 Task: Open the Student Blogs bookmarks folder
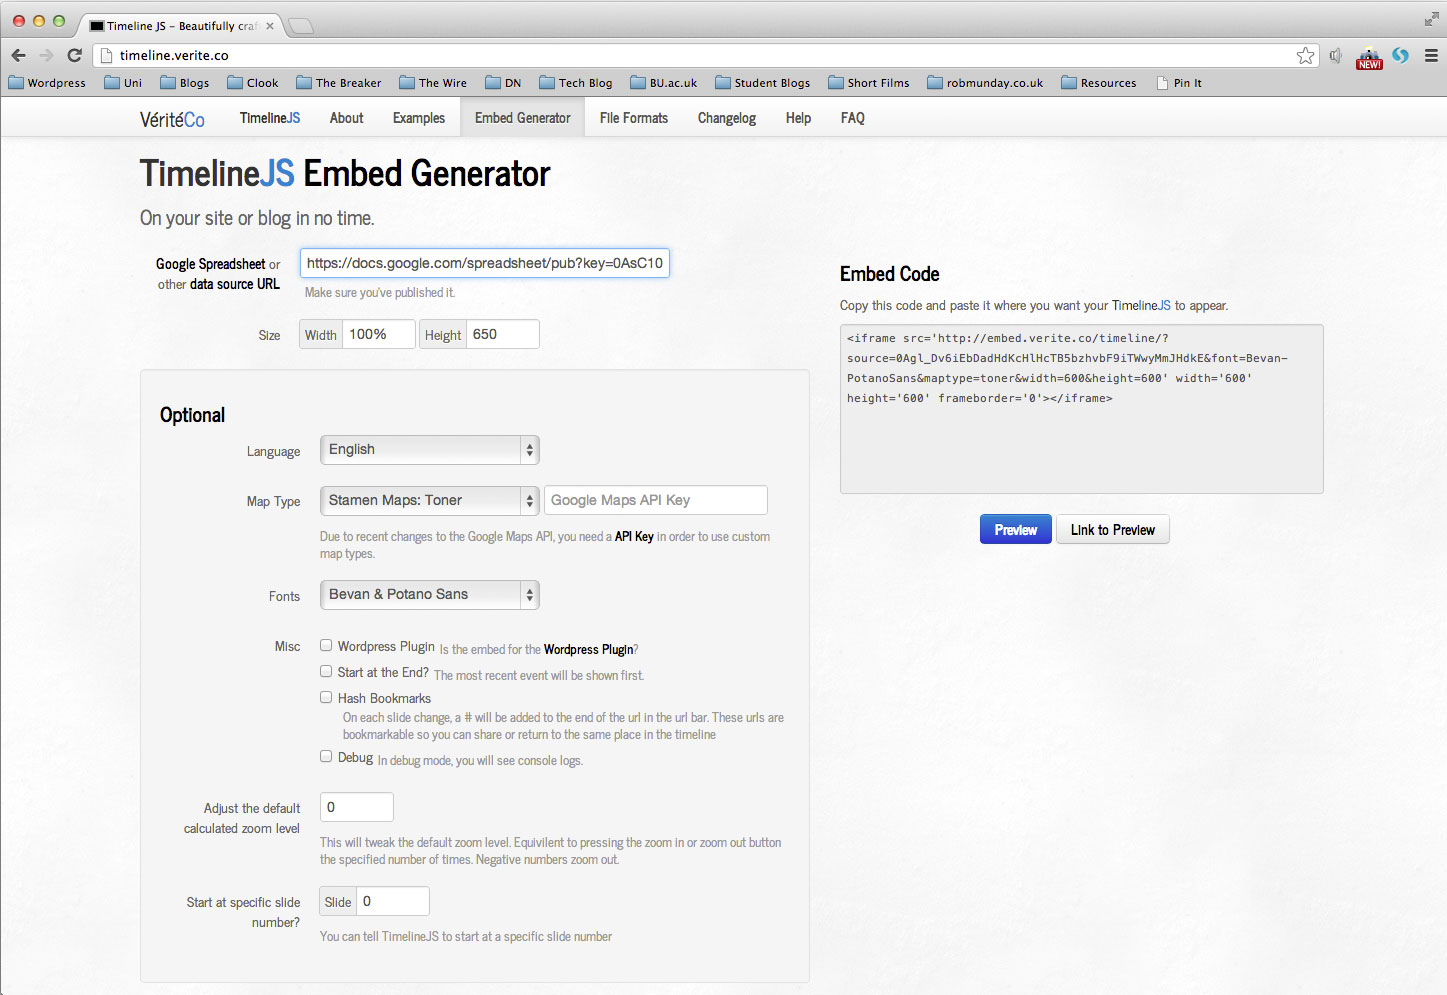click(762, 83)
